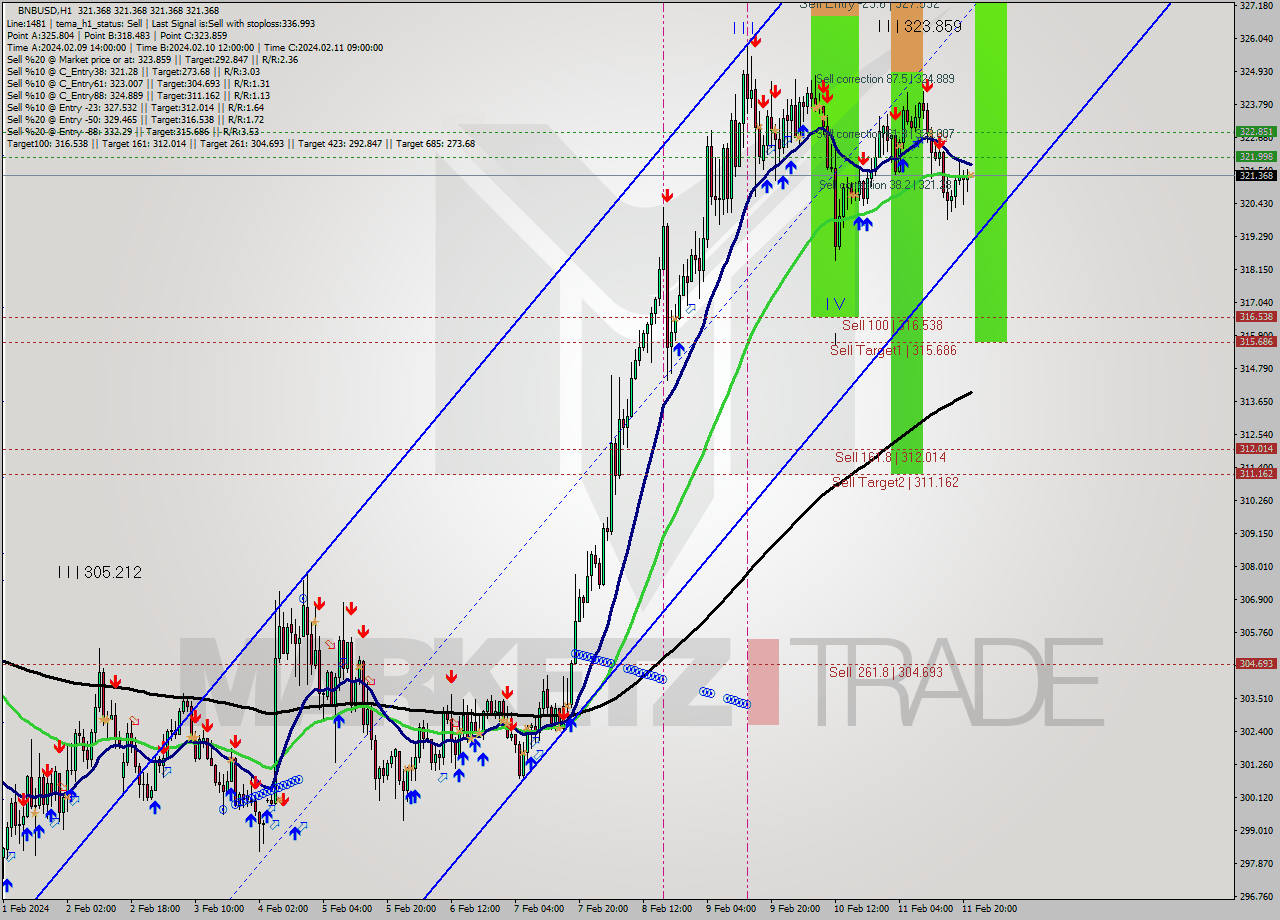1280x920 pixels.
Task: Click the 'Sell correction 87.5 | 324.889' label
Action: click(x=885, y=79)
